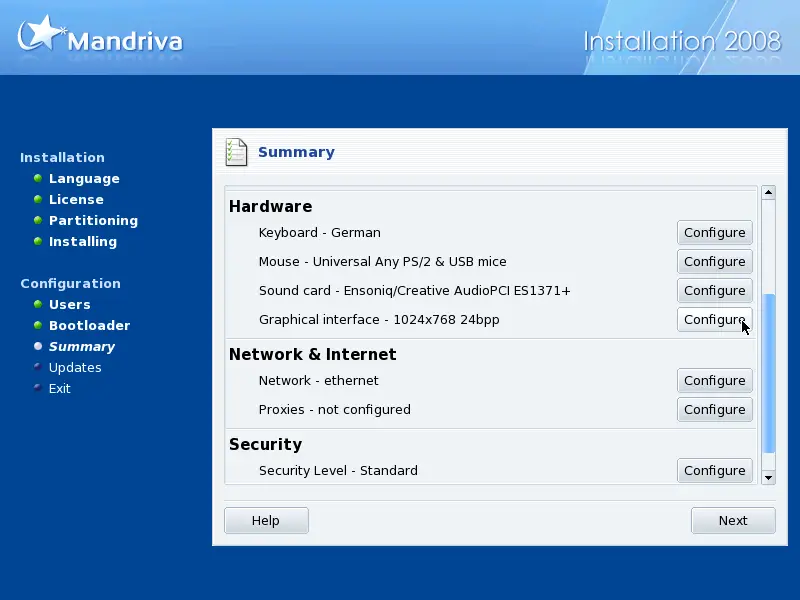Configure the Sound card Ensoniq AudioPCI

[714, 291]
